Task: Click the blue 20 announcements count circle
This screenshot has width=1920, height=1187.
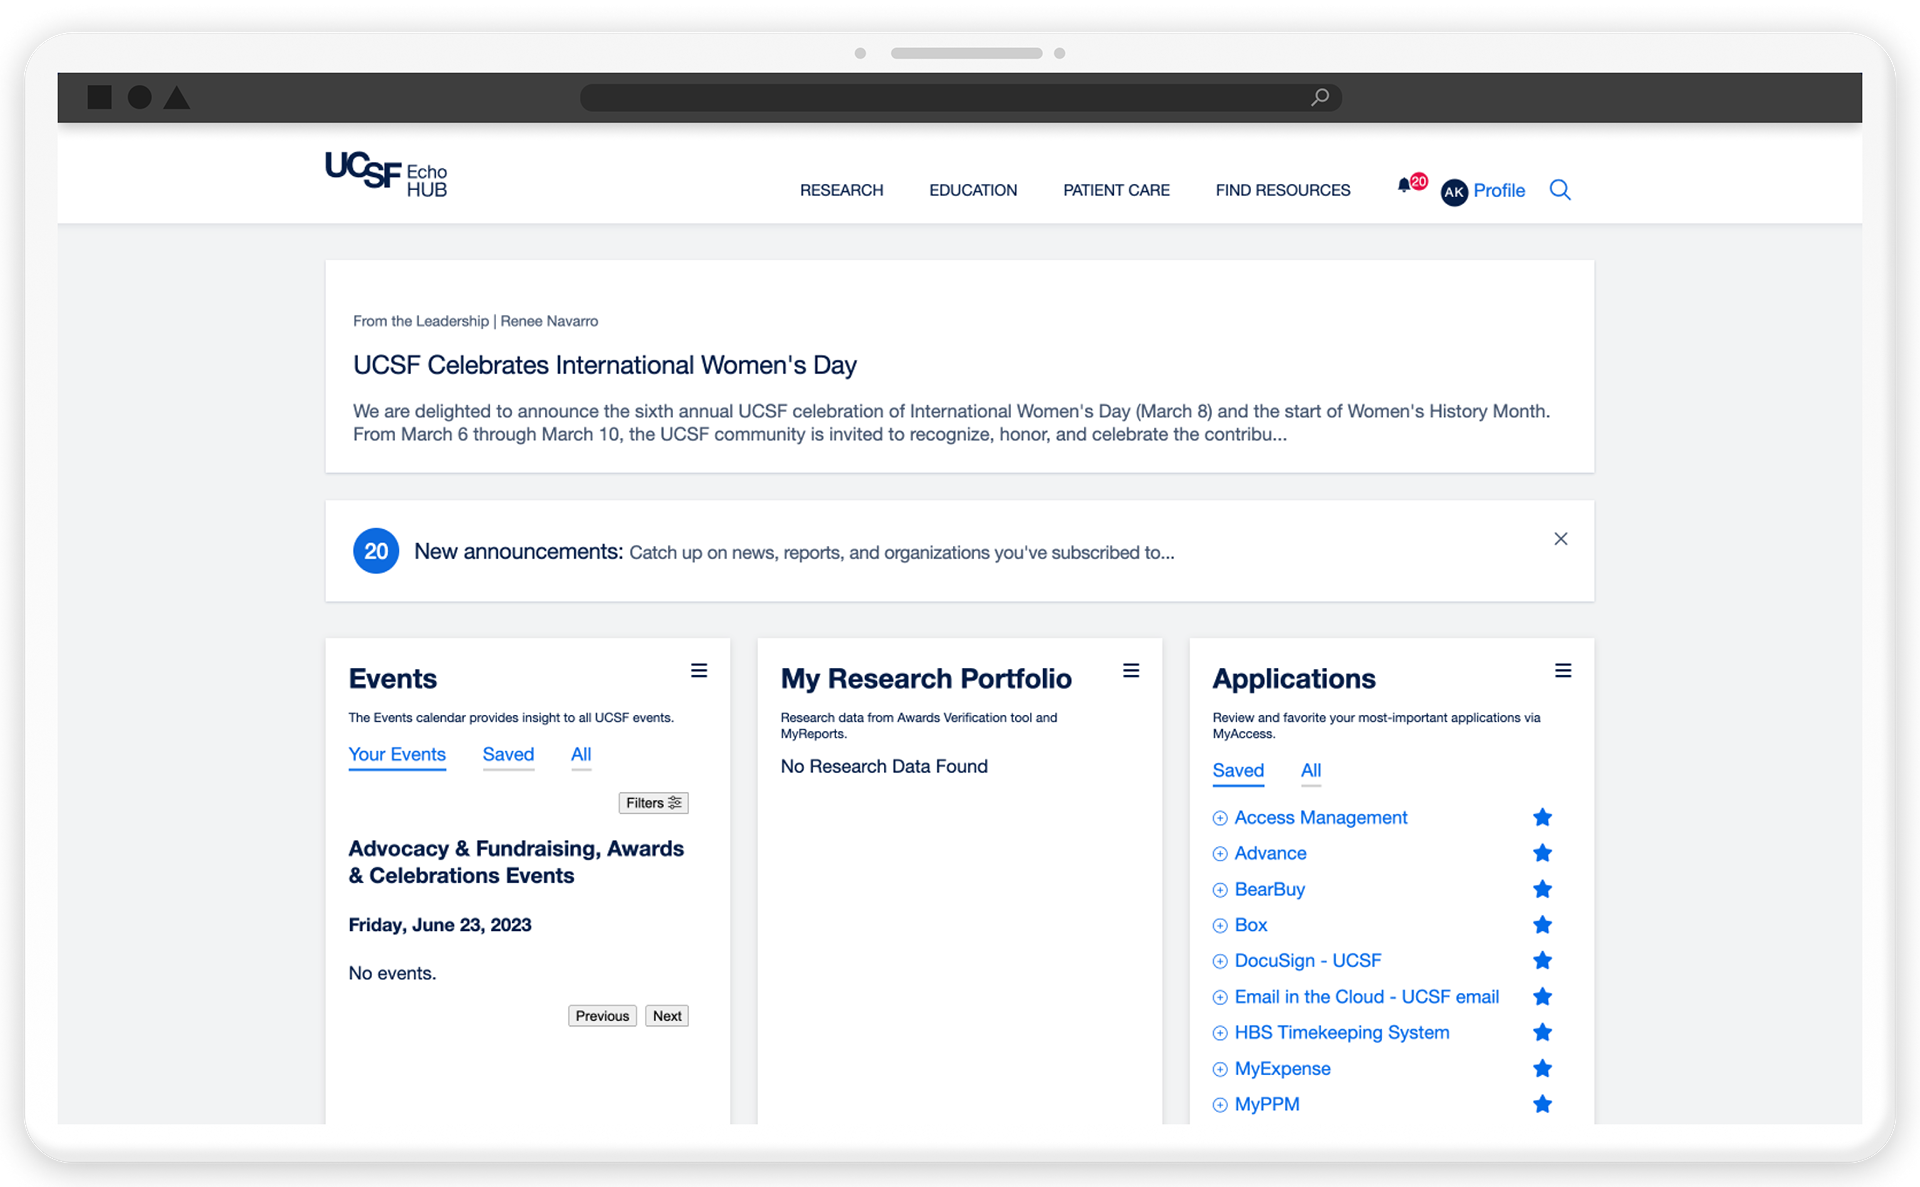Action: (x=376, y=551)
